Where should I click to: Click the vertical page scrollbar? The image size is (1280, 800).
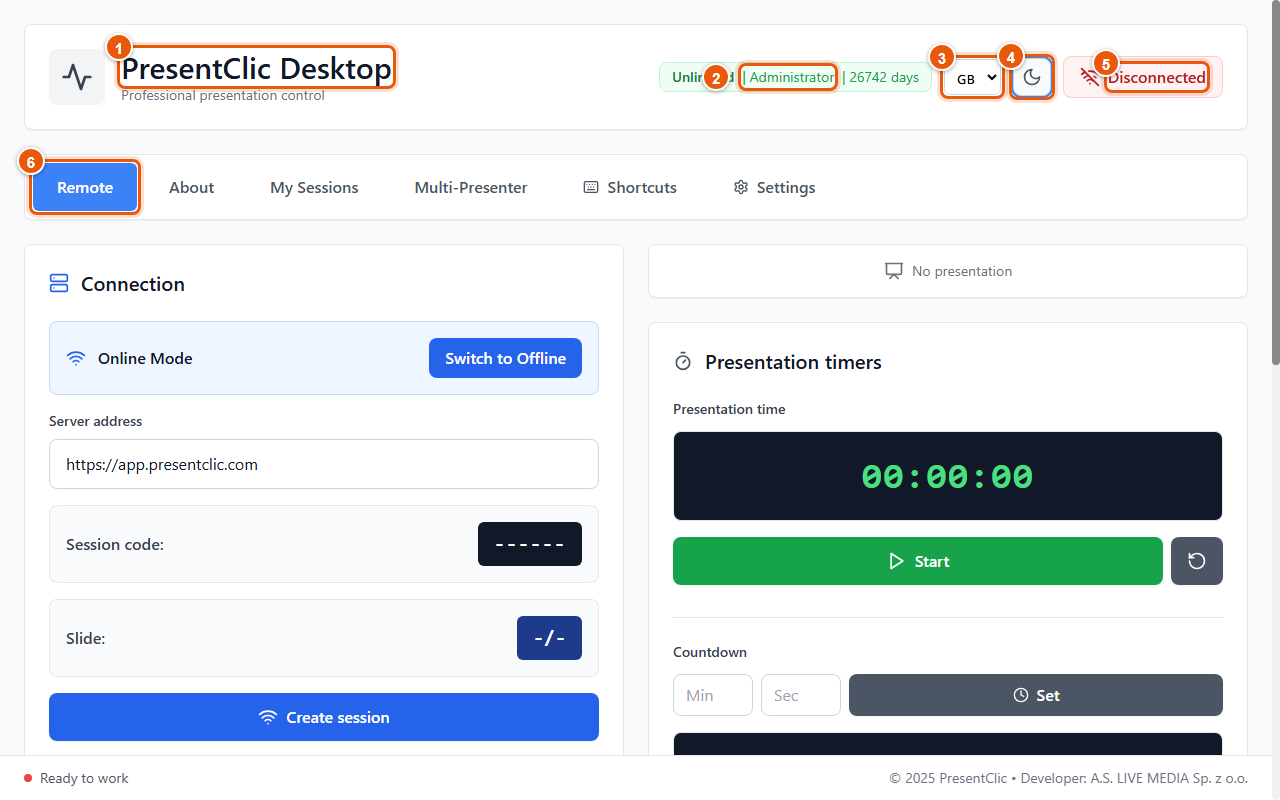1274,180
